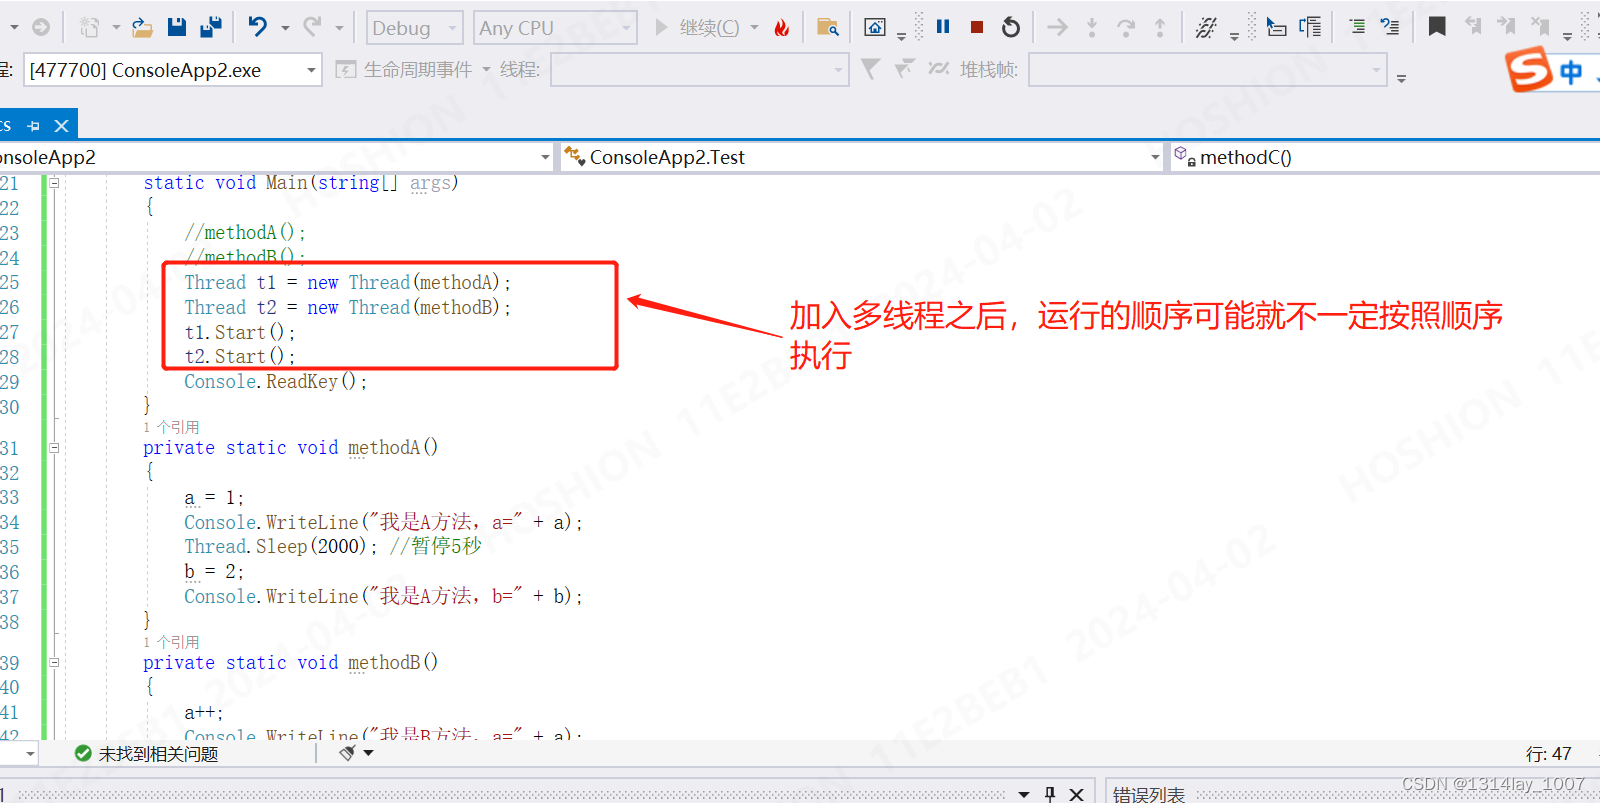
Task: Close the open document tab
Action: (62, 126)
